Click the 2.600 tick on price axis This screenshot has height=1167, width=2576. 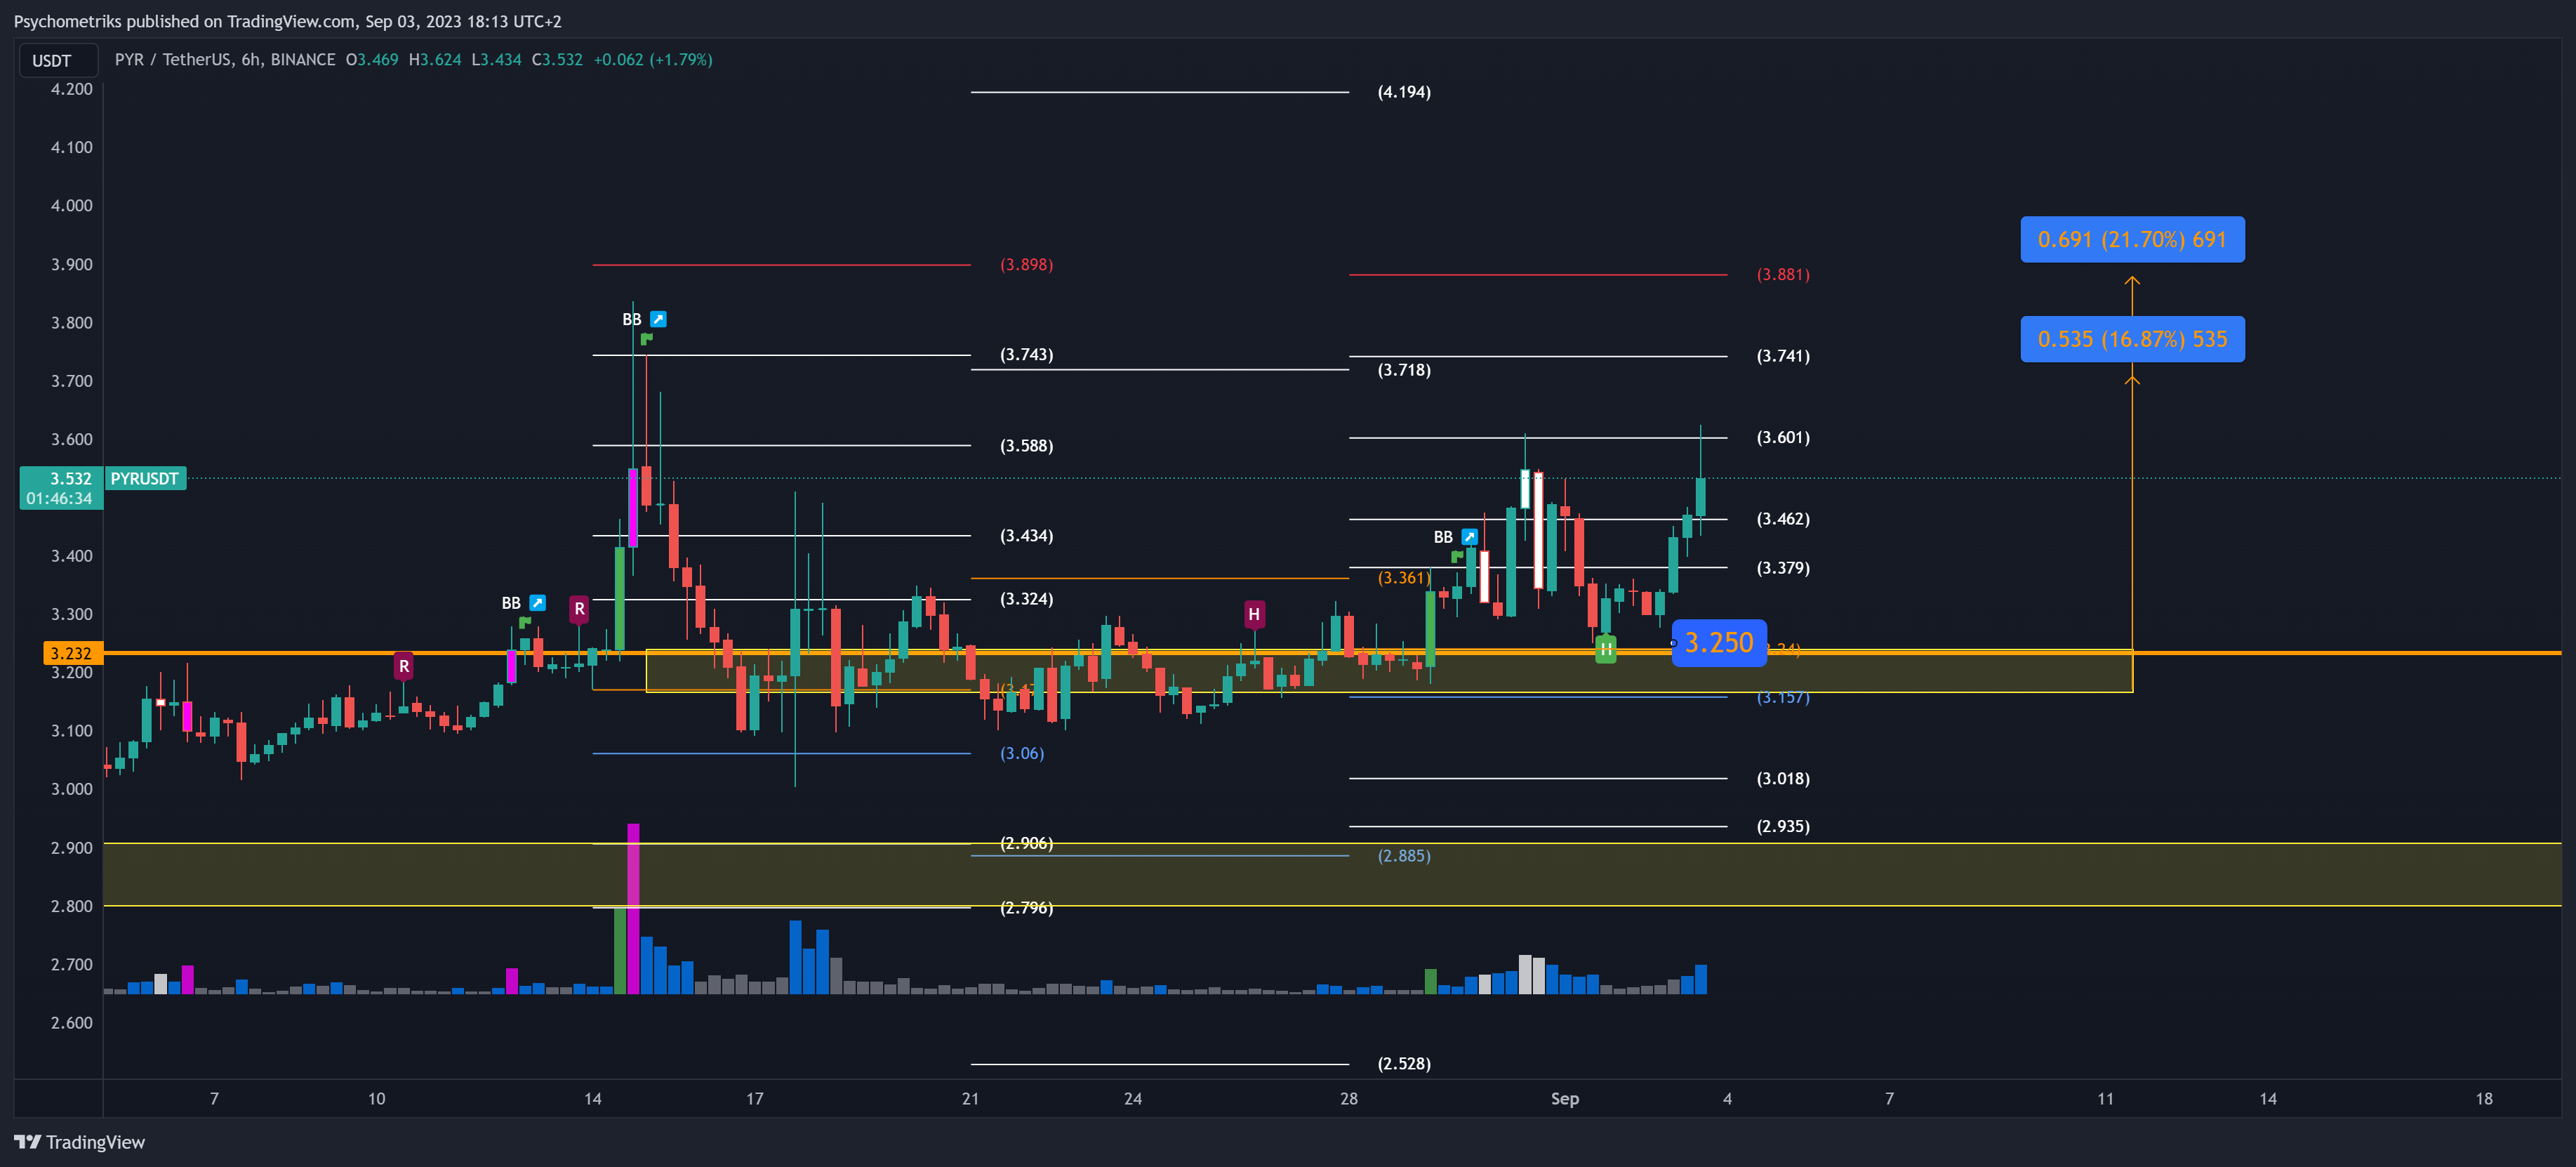coord(72,1023)
